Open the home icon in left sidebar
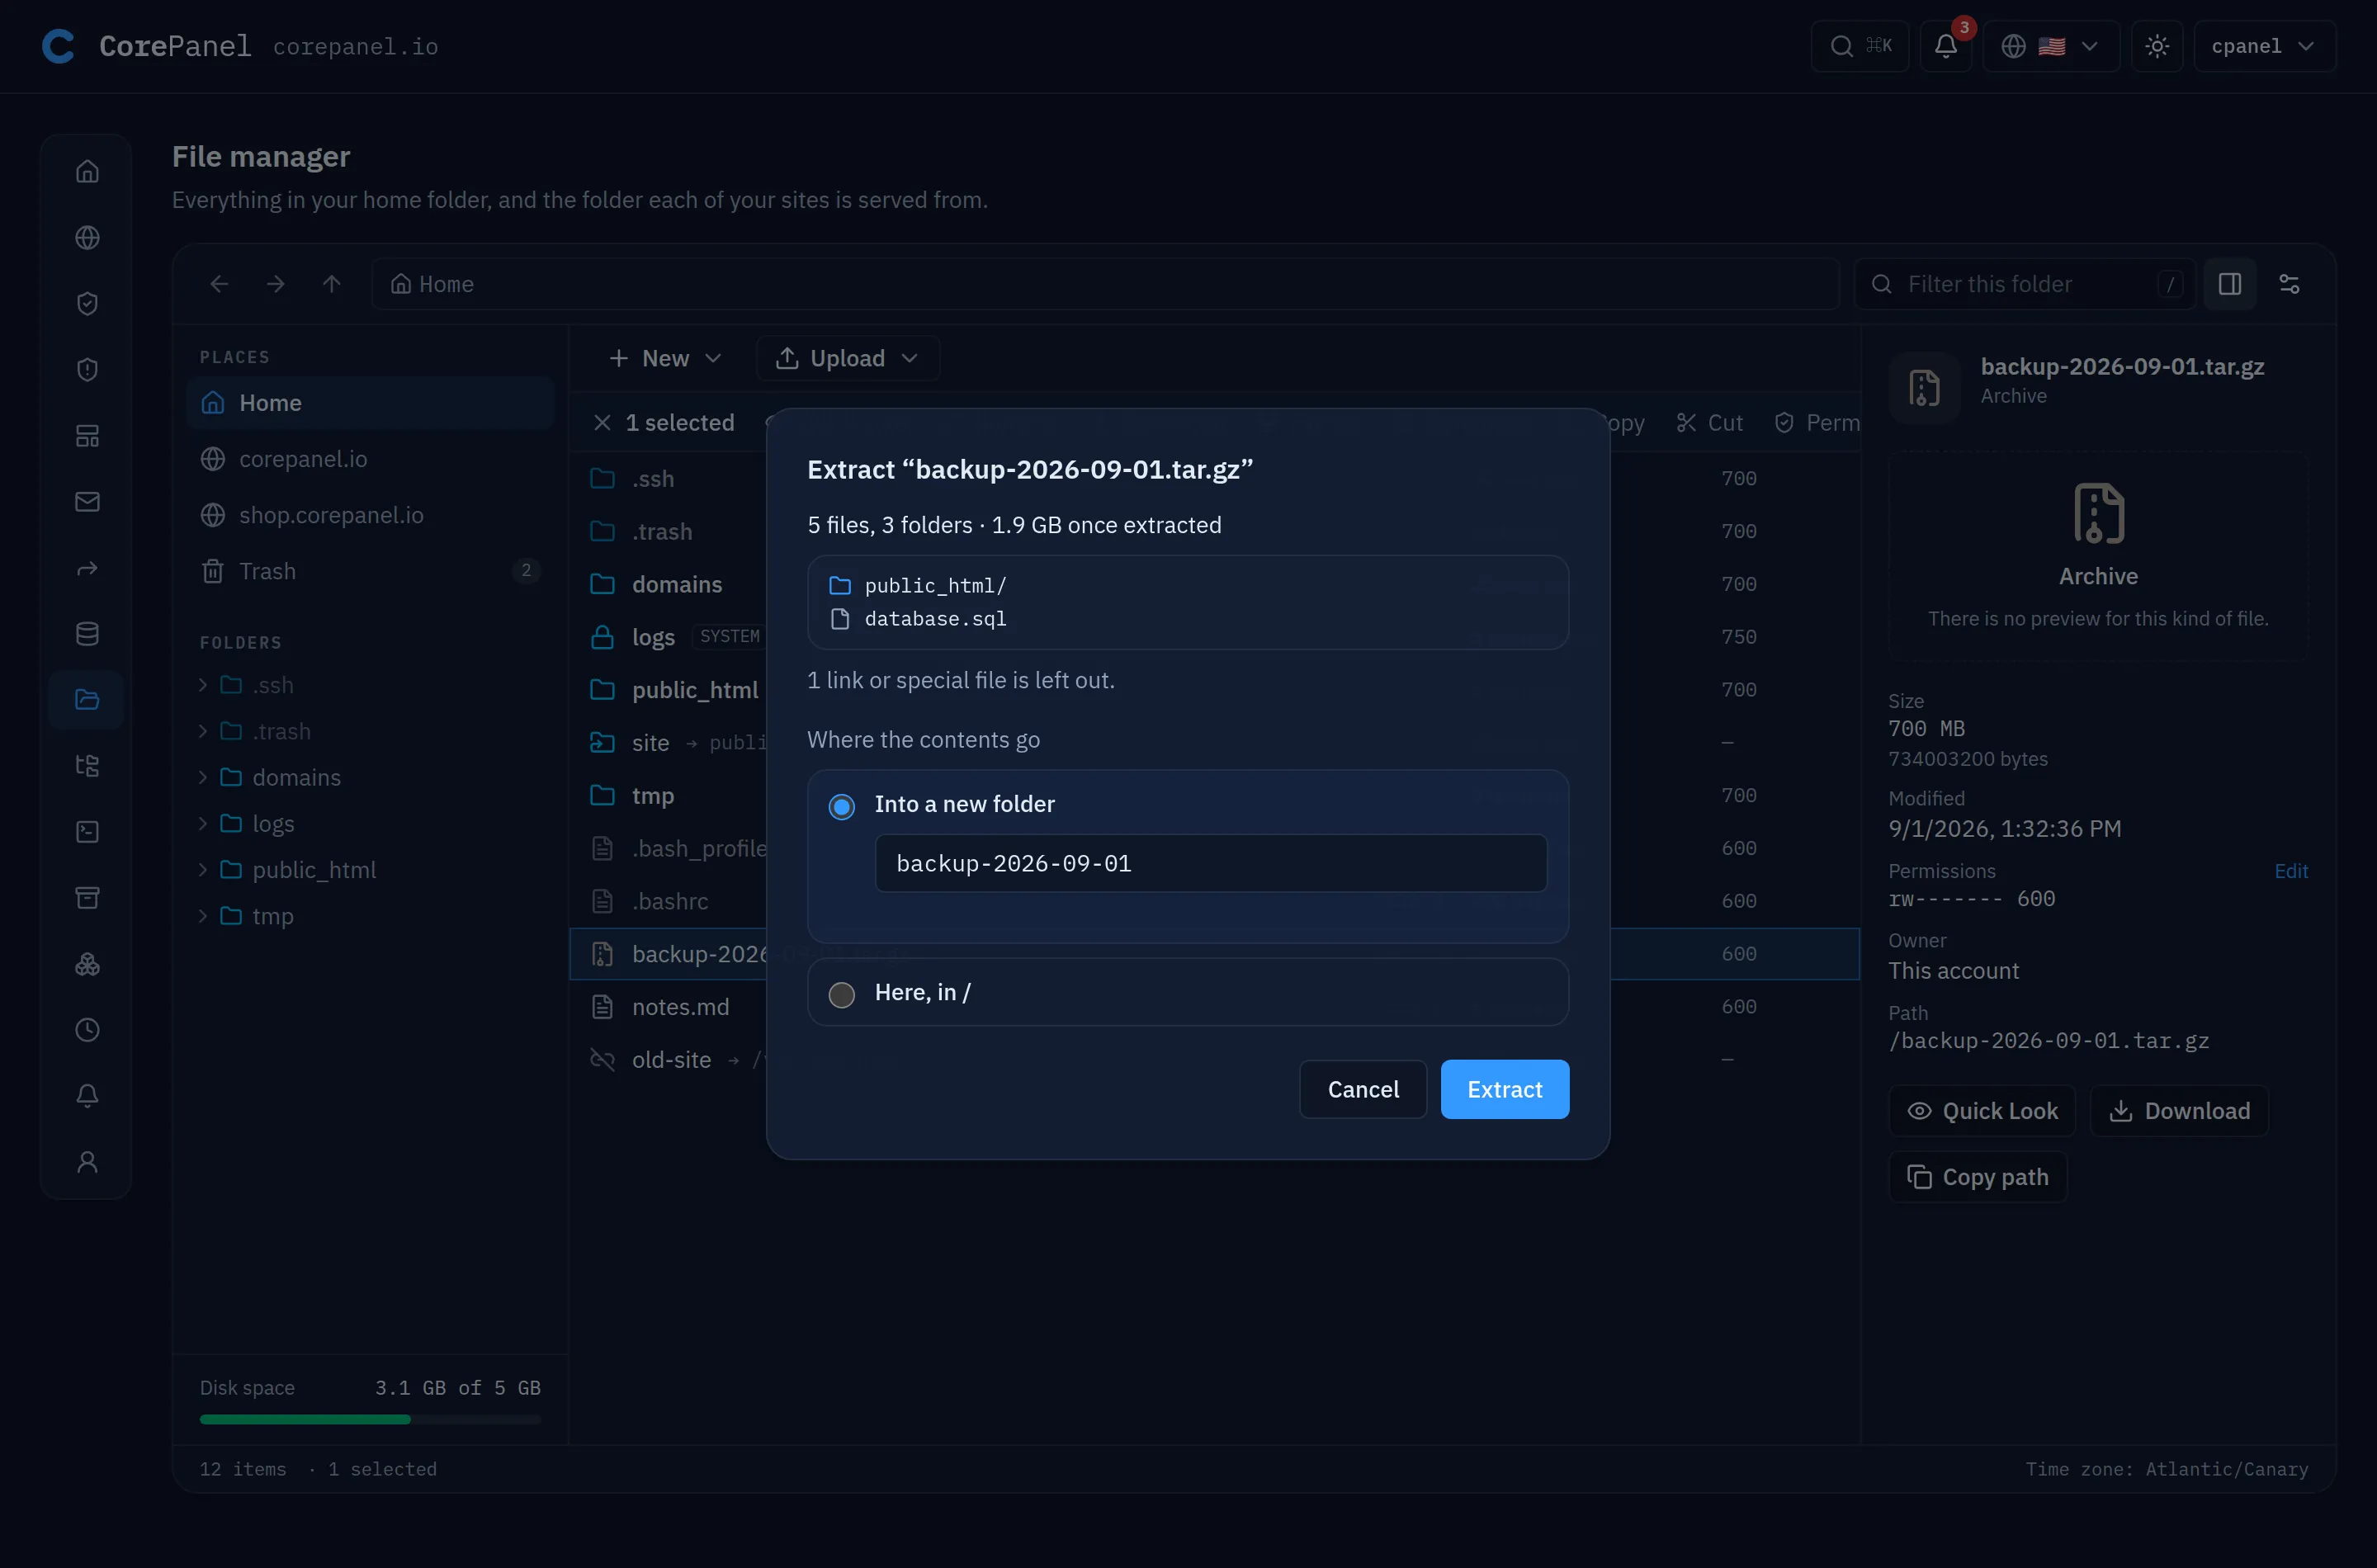This screenshot has width=2377, height=1568. click(87, 171)
